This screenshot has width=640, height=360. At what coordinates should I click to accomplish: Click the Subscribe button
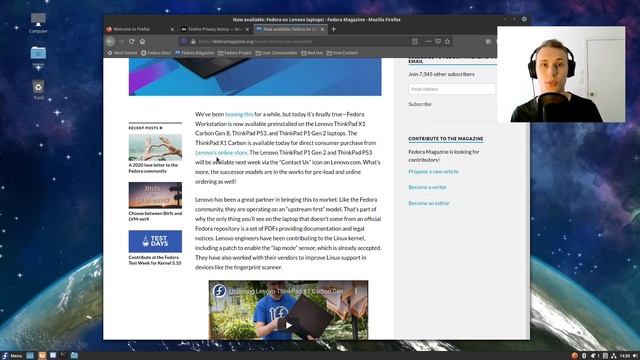click(x=420, y=104)
